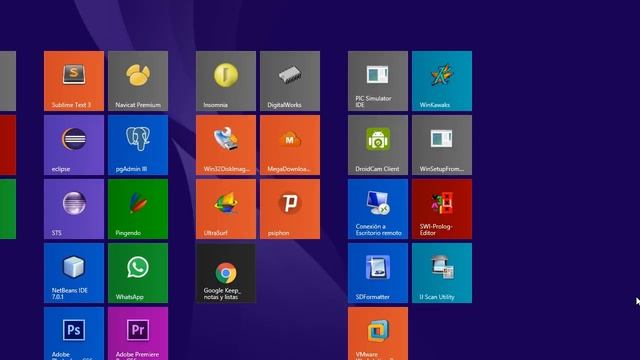This screenshot has height=360, width=640.
Task: Open the Adobe Photoshop tile
Action: (74, 333)
